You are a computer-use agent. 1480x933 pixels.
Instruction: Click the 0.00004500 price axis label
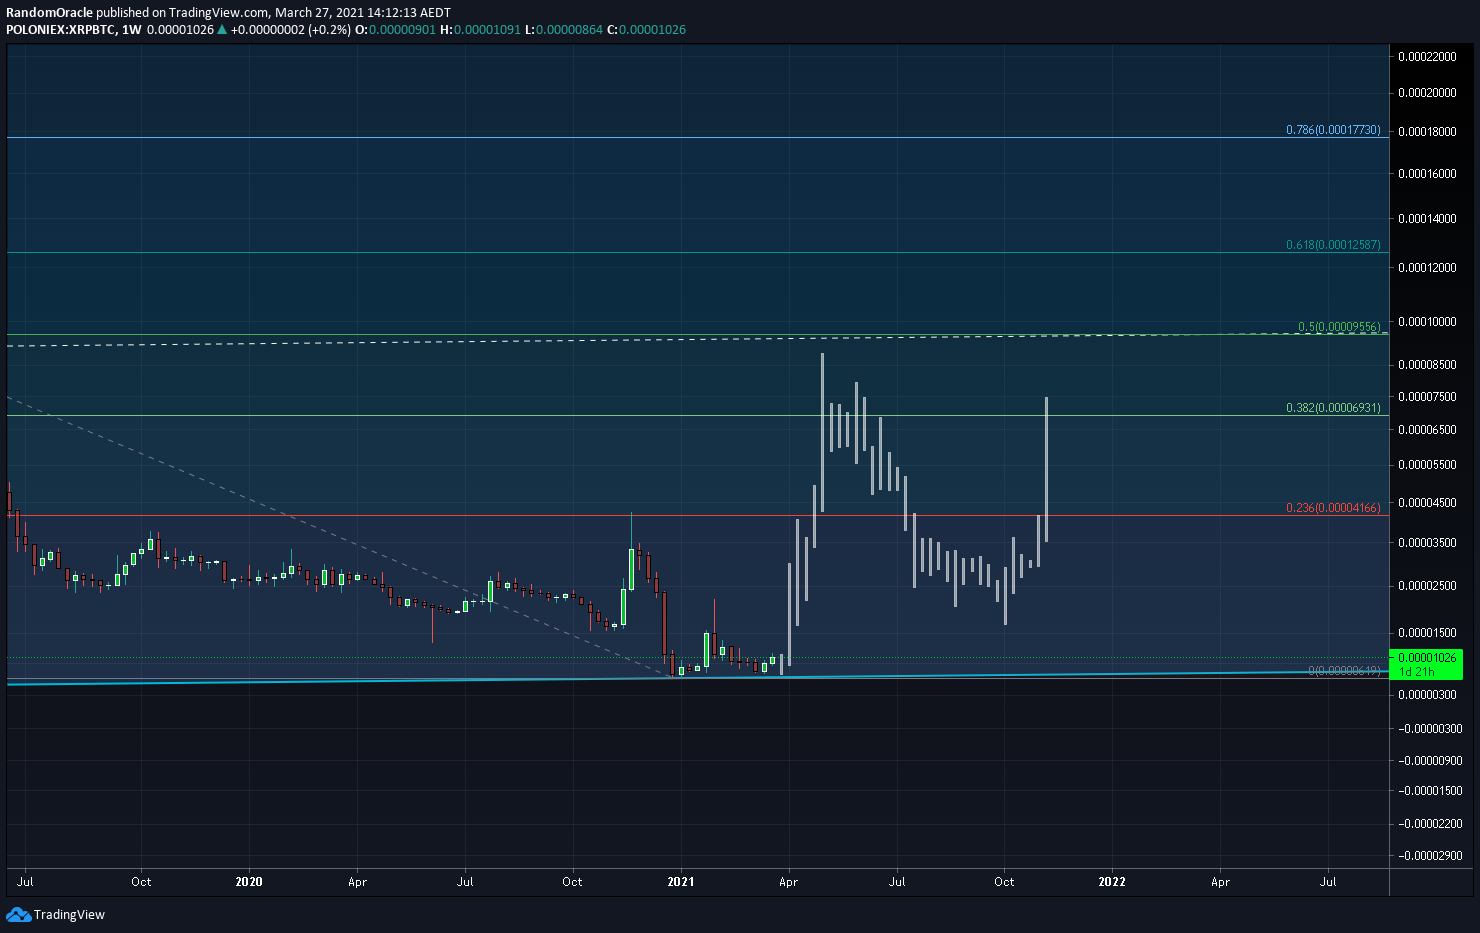click(1427, 503)
